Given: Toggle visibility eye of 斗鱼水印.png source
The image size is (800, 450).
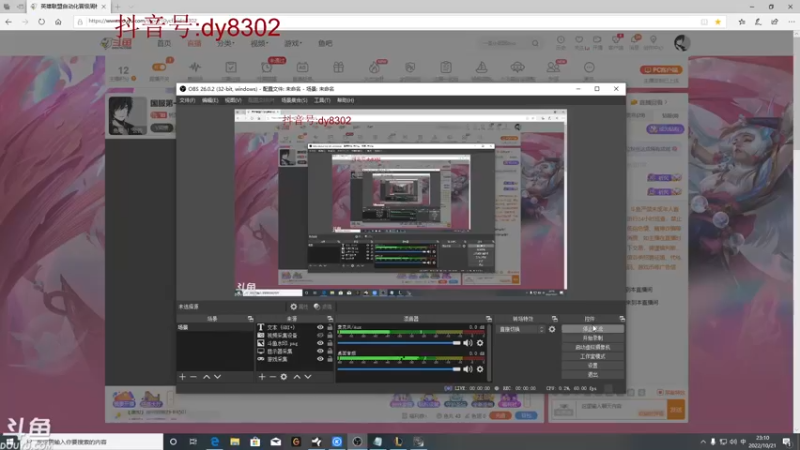Looking at the screenshot, I should 320,343.
